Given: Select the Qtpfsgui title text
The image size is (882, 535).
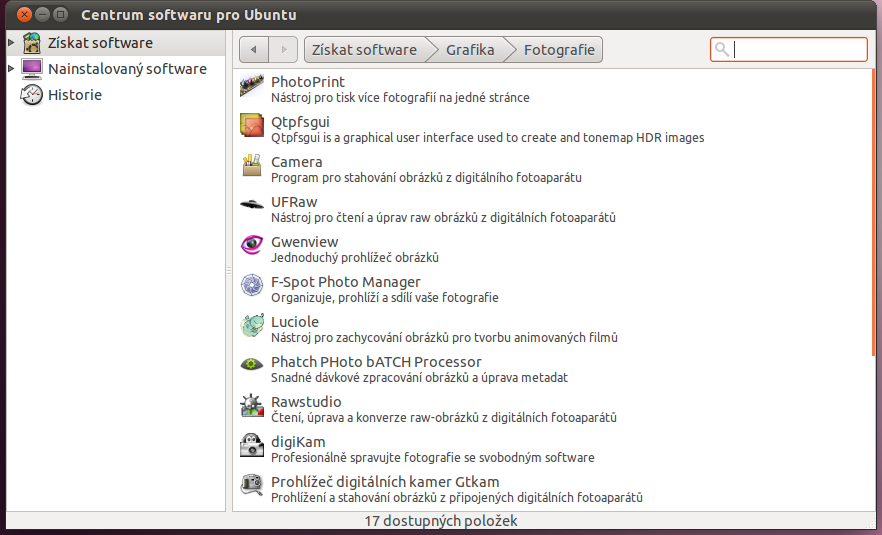Looking at the screenshot, I should coord(300,122).
